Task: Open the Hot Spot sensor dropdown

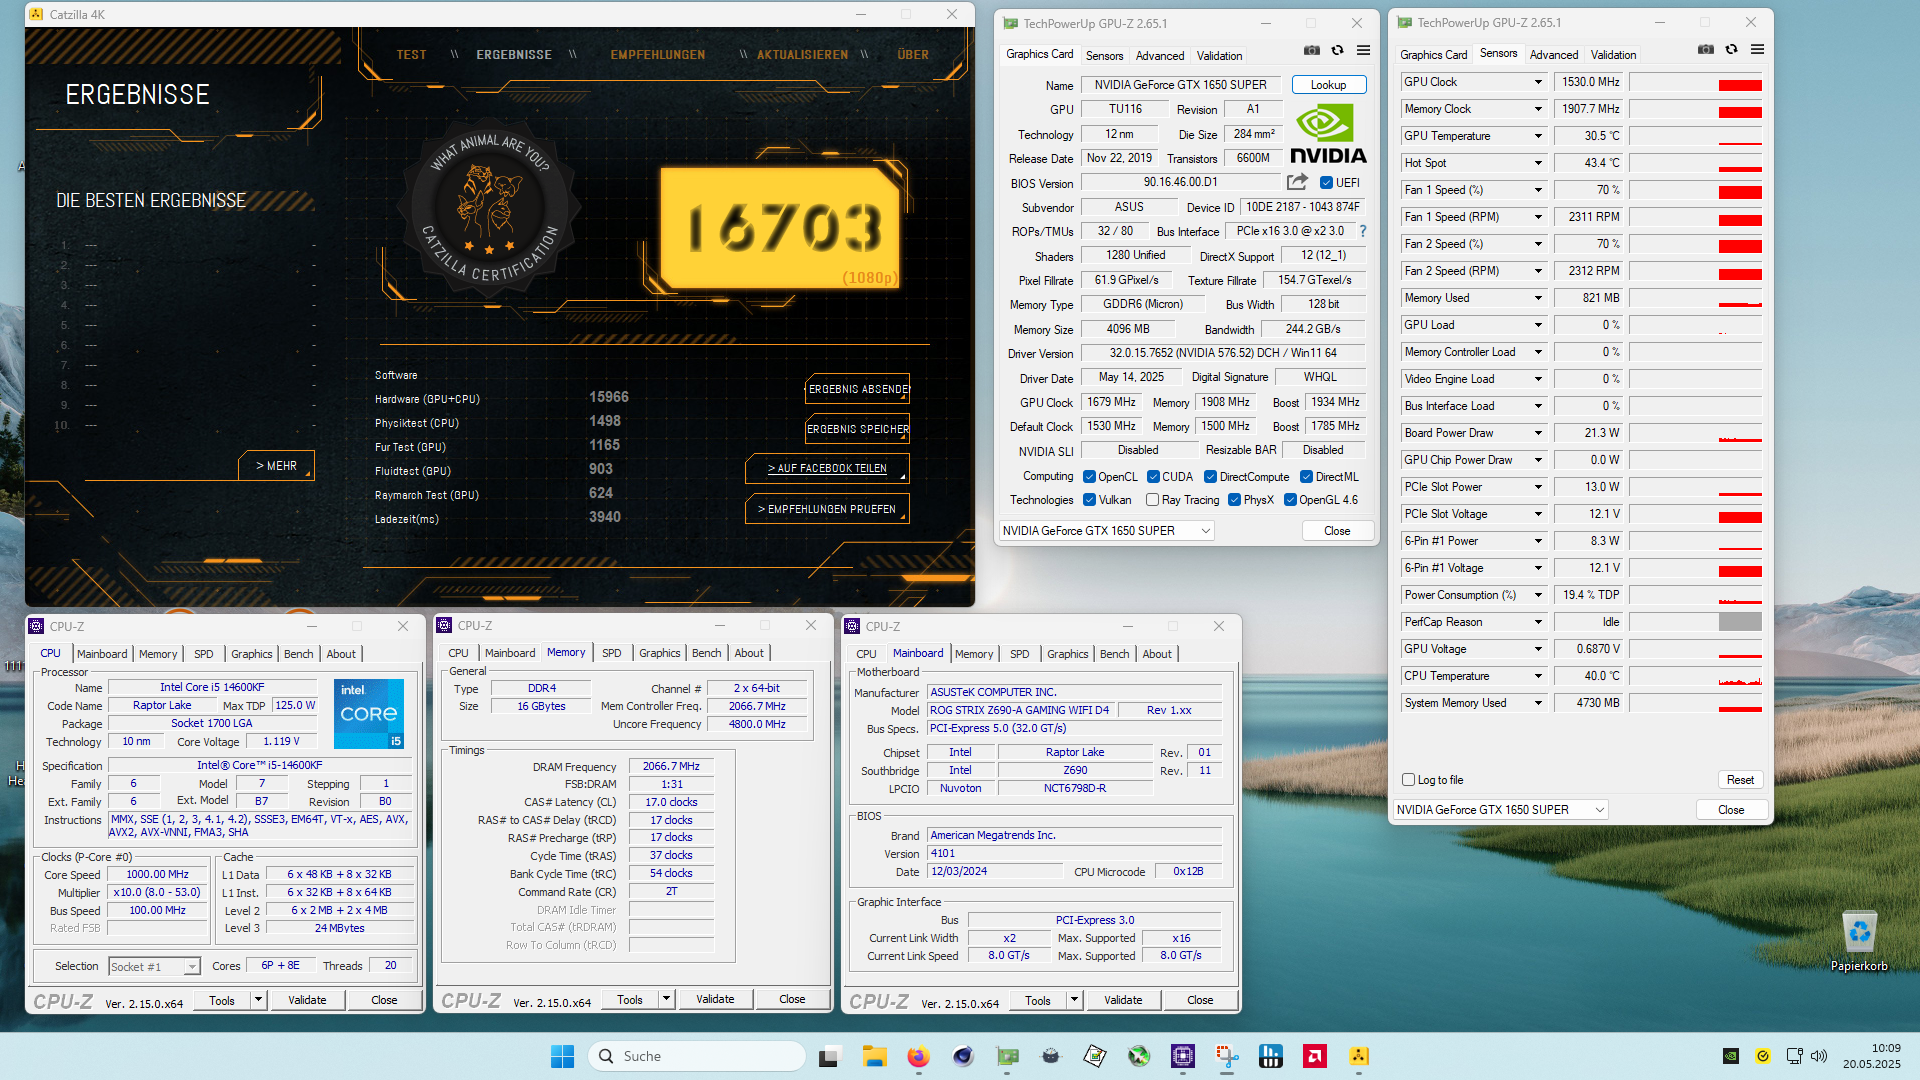Action: (1538, 163)
